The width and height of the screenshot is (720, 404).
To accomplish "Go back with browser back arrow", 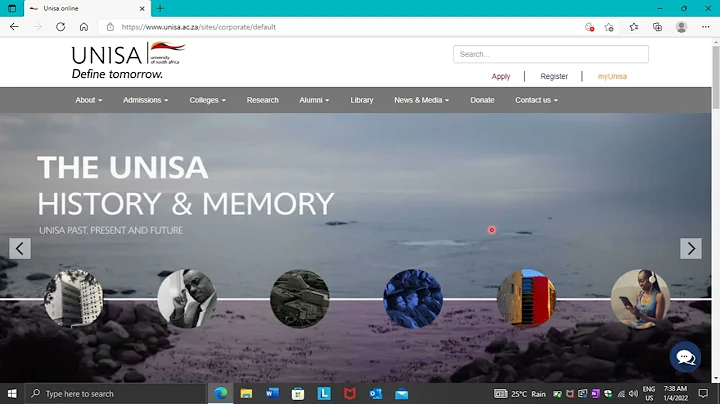I will coord(14,27).
